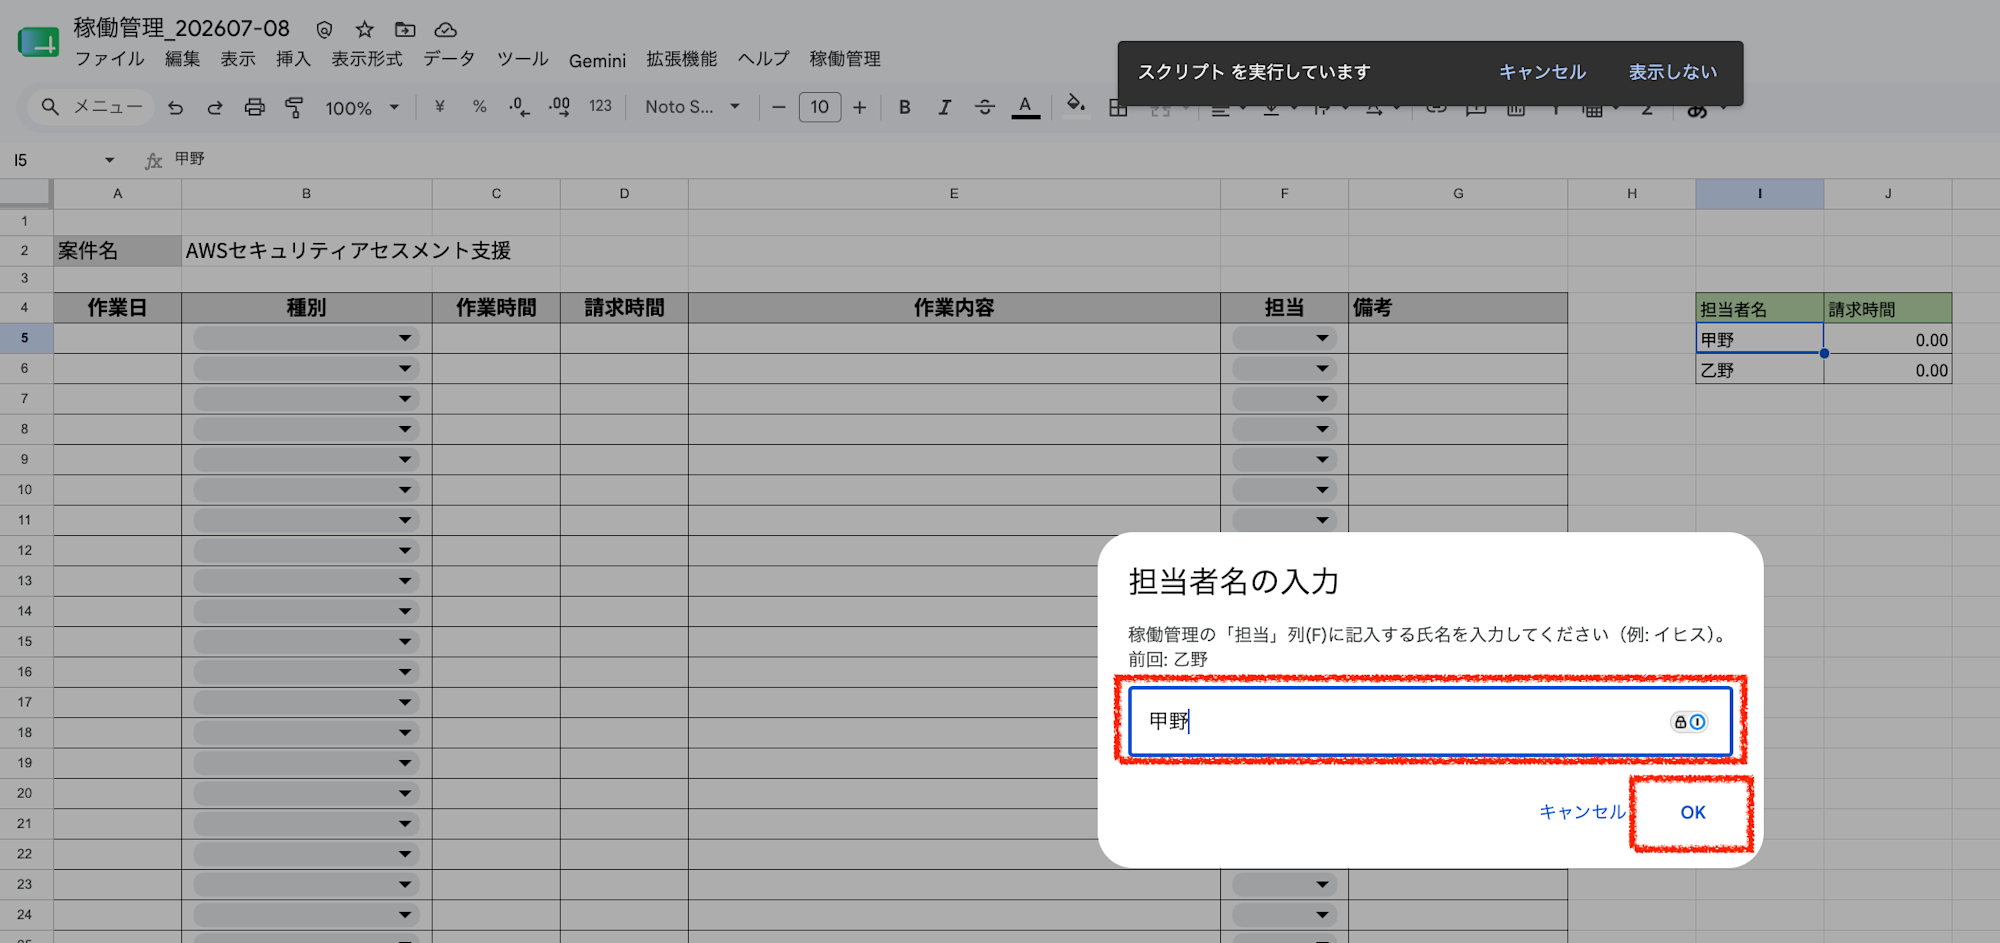Viewport: 2000px width, 943px height.
Task: Open the 編集 menu
Action: (182, 59)
